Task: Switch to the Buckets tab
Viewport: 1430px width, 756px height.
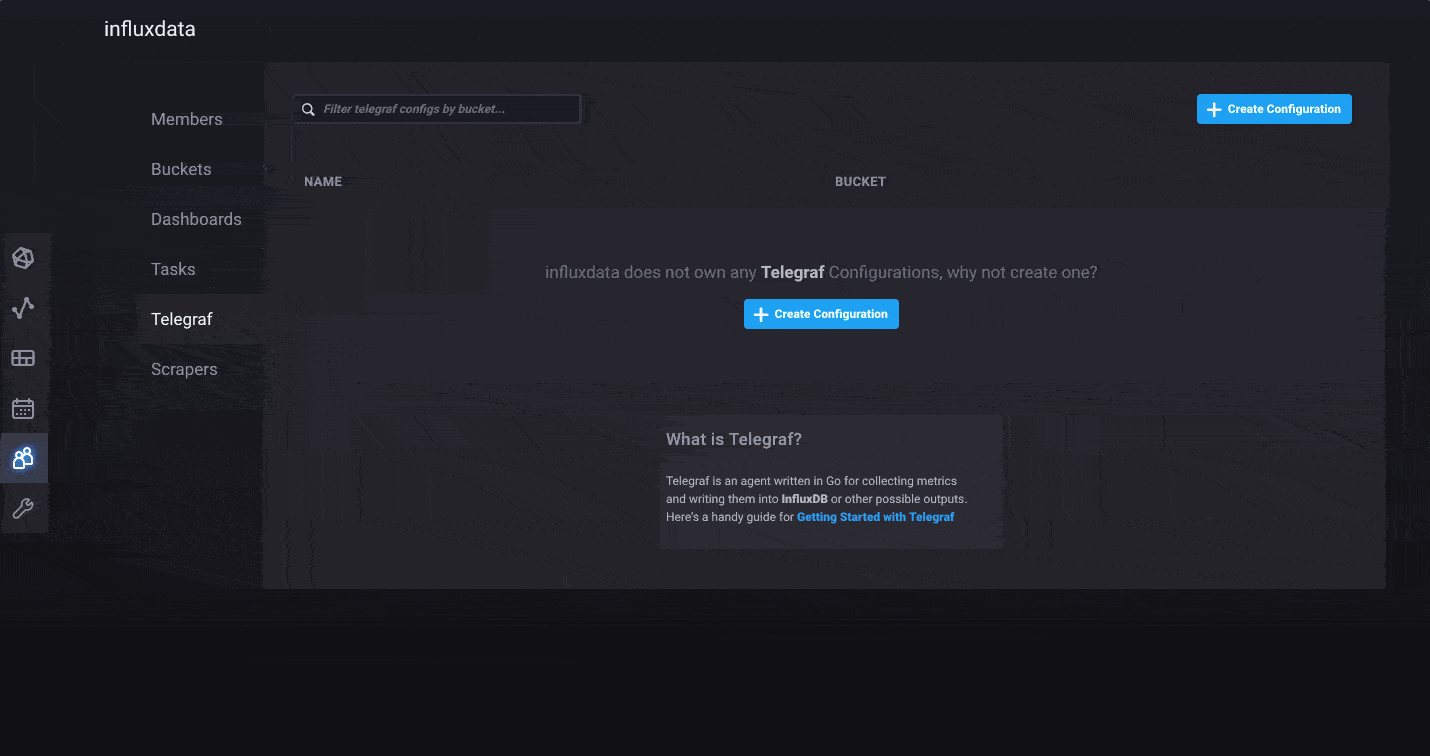Action: click(181, 169)
